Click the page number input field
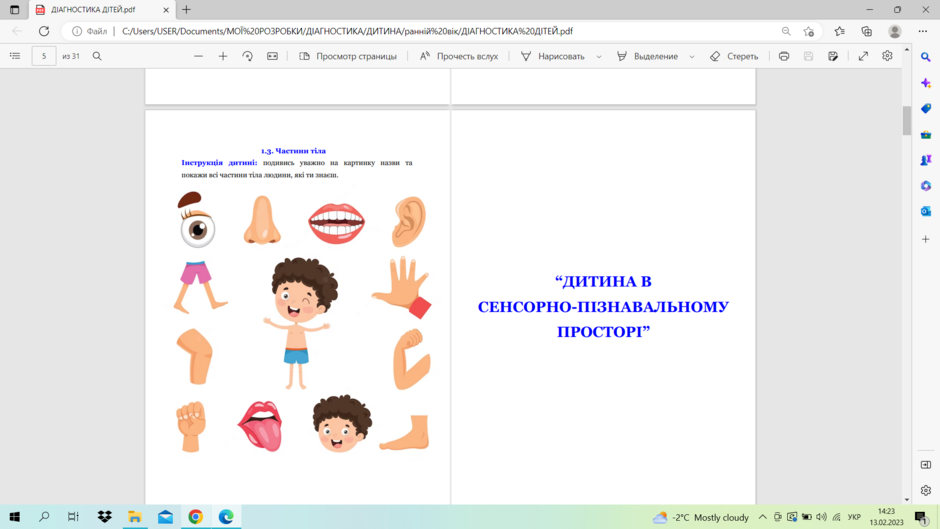Image resolution: width=940 pixels, height=529 pixels. pyautogui.click(x=44, y=56)
